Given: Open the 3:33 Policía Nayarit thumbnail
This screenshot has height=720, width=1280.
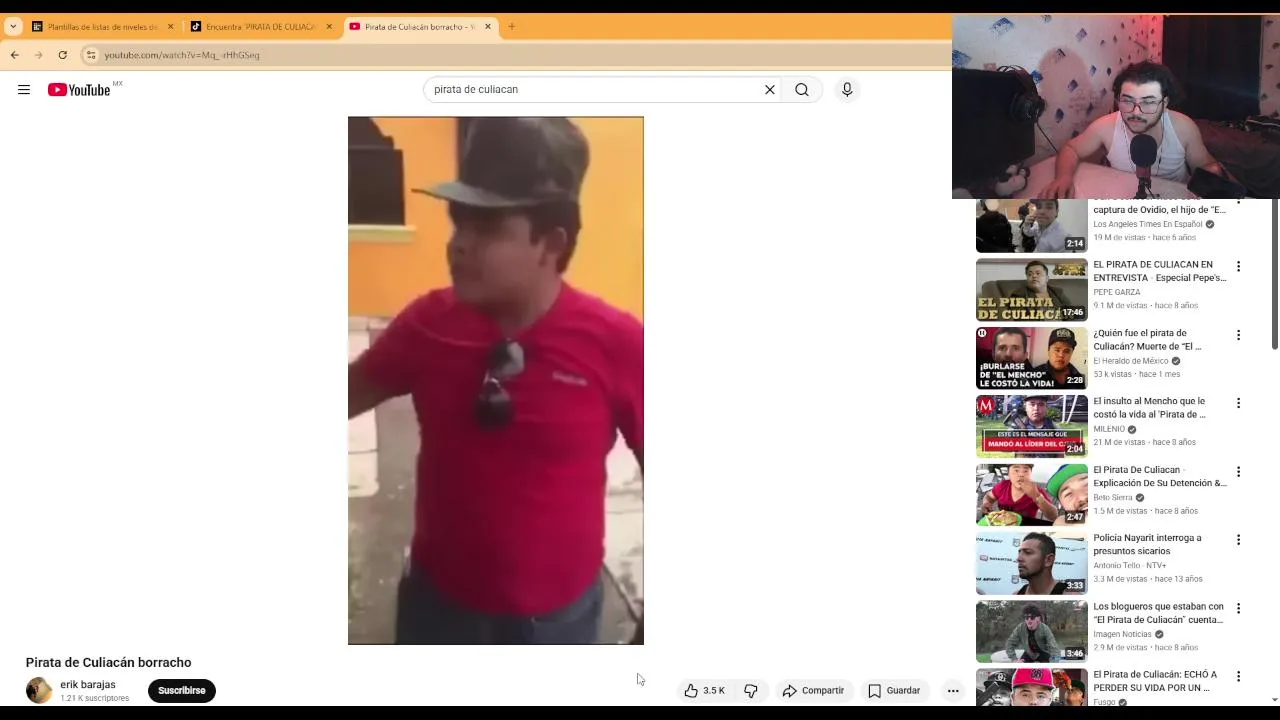Looking at the screenshot, I should click(x=1032, y=563).
